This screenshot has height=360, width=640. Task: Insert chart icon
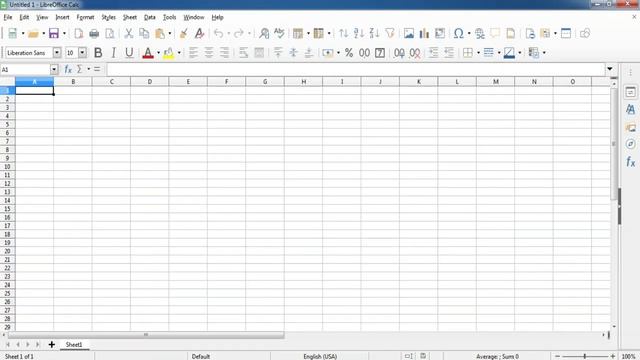click(424, 33)
